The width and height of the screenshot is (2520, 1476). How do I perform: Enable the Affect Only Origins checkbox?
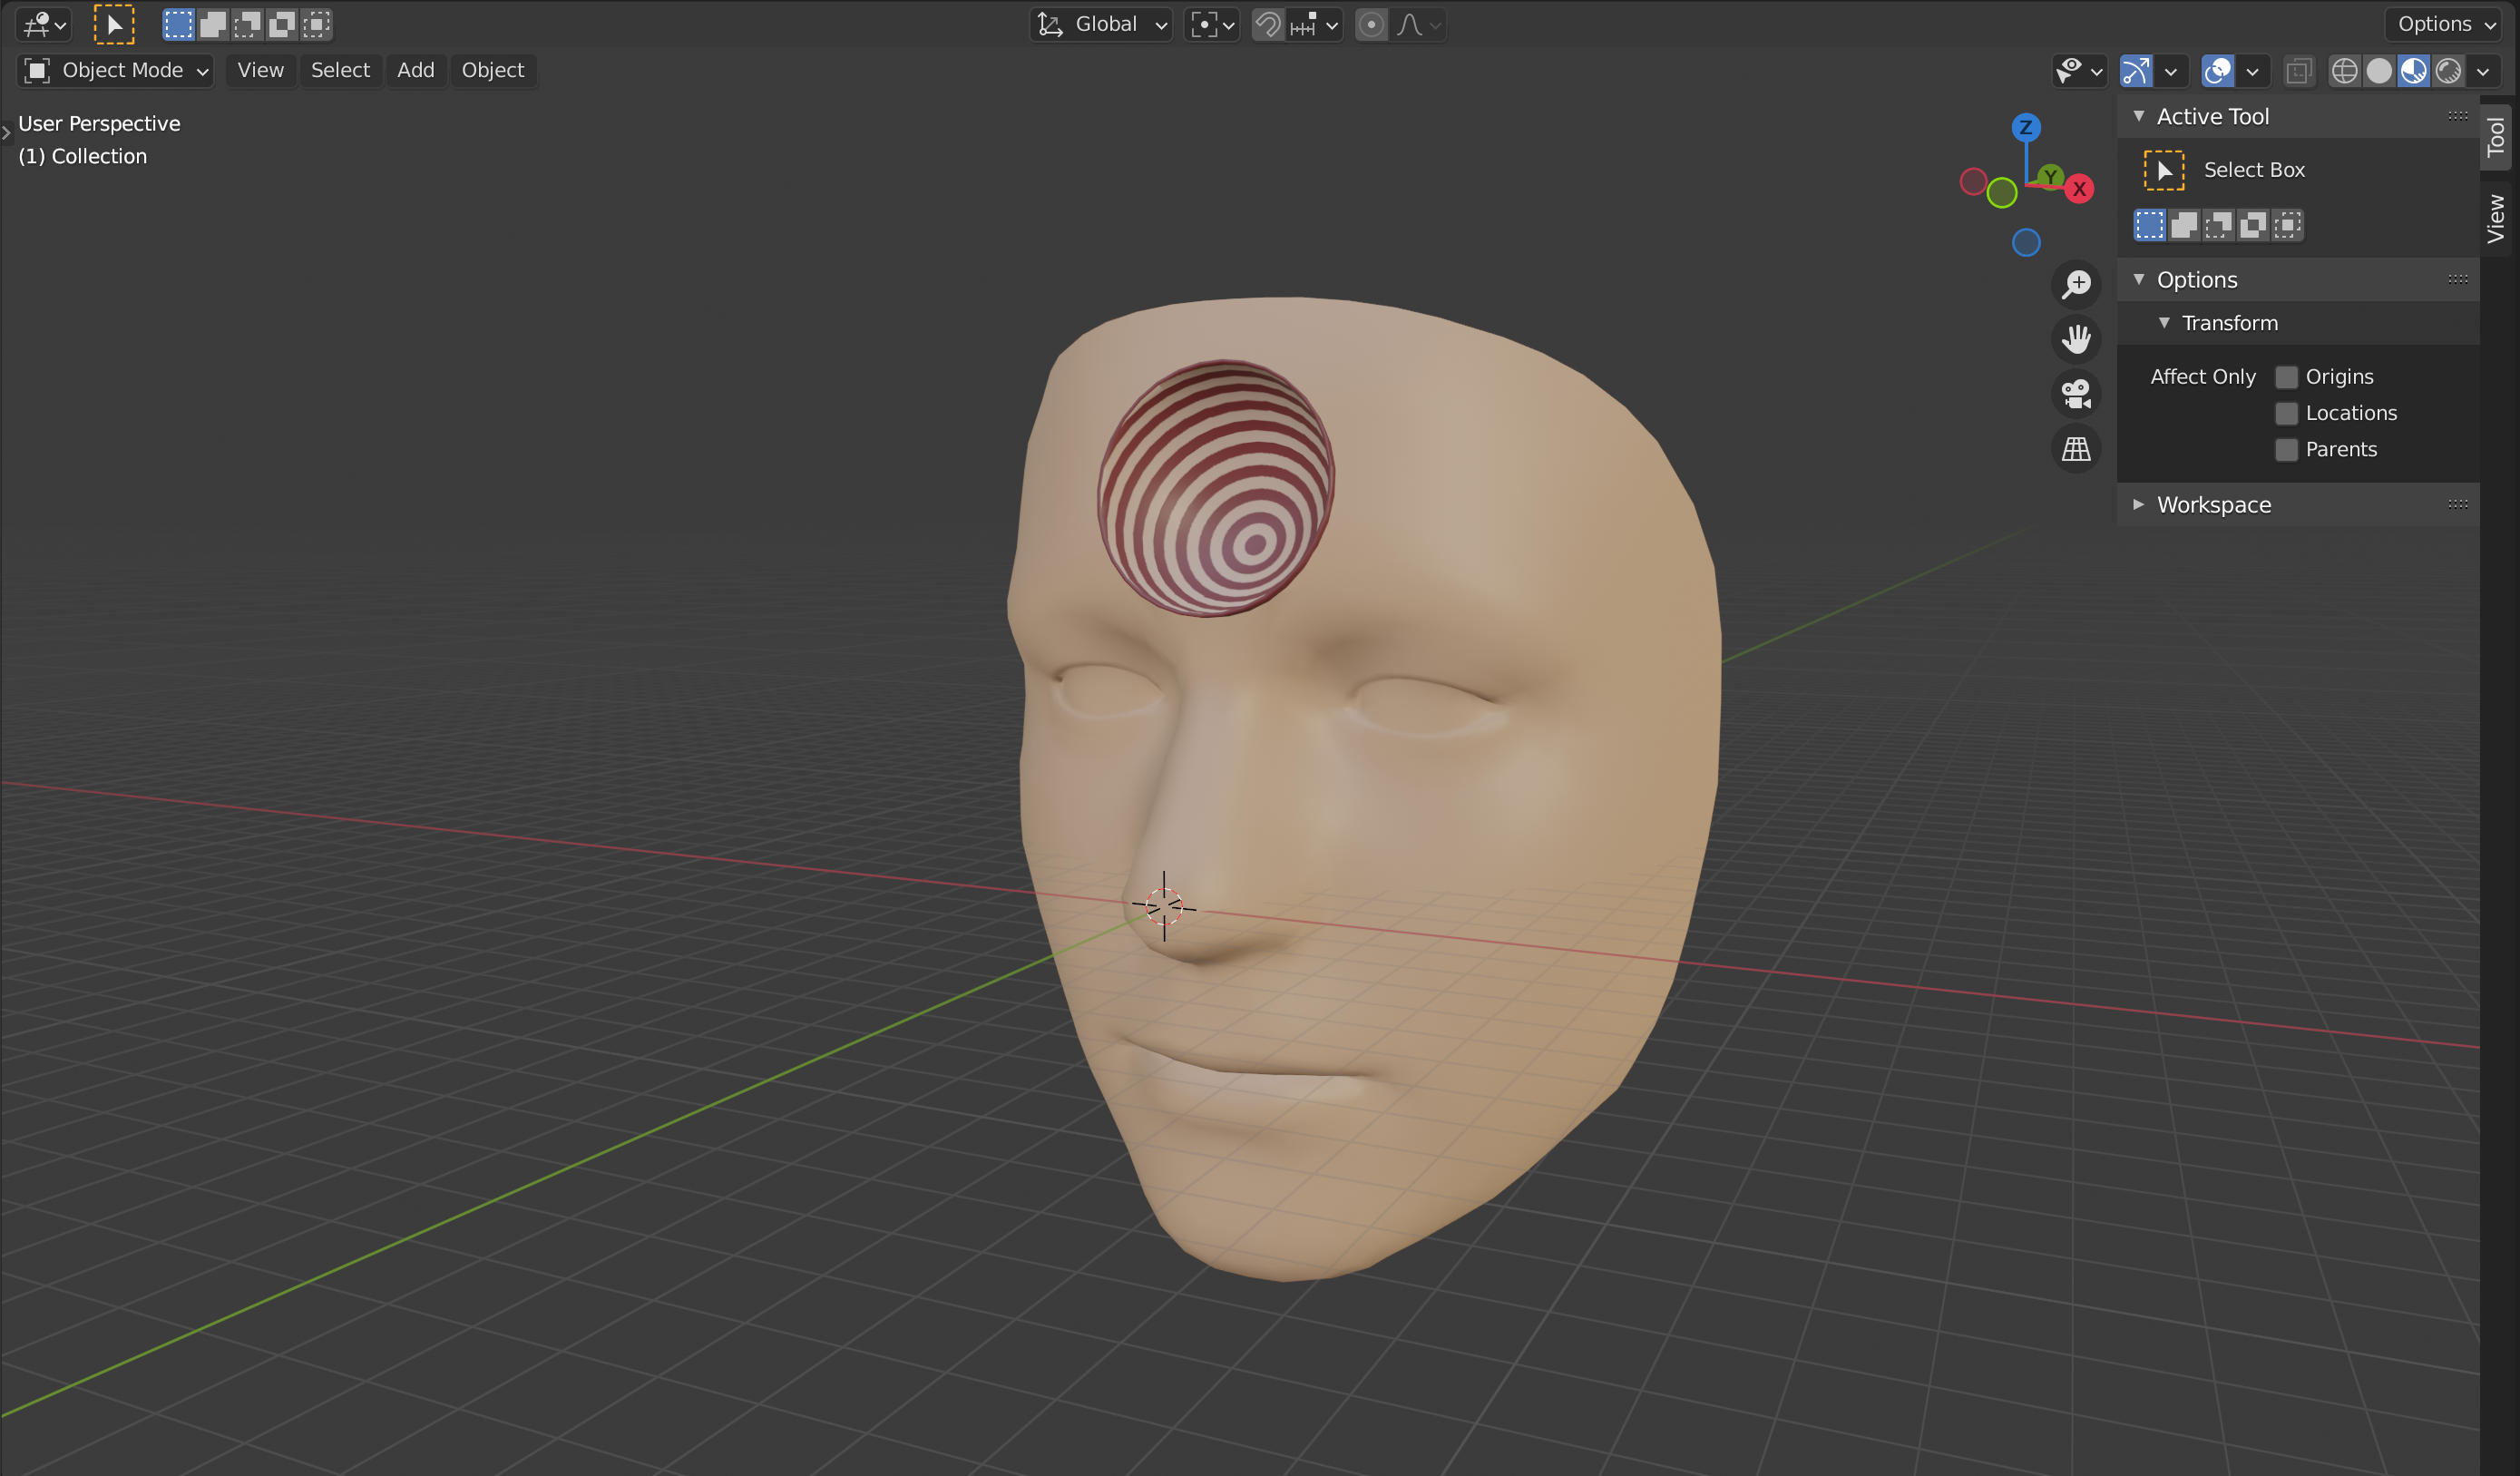point(2286,377)
